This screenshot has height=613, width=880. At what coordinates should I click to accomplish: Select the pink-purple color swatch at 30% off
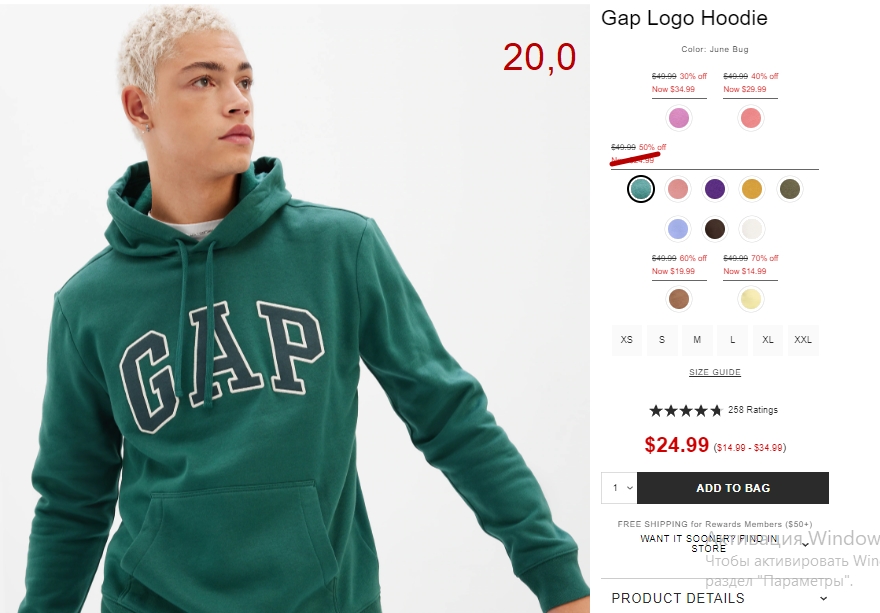point(679,118)
